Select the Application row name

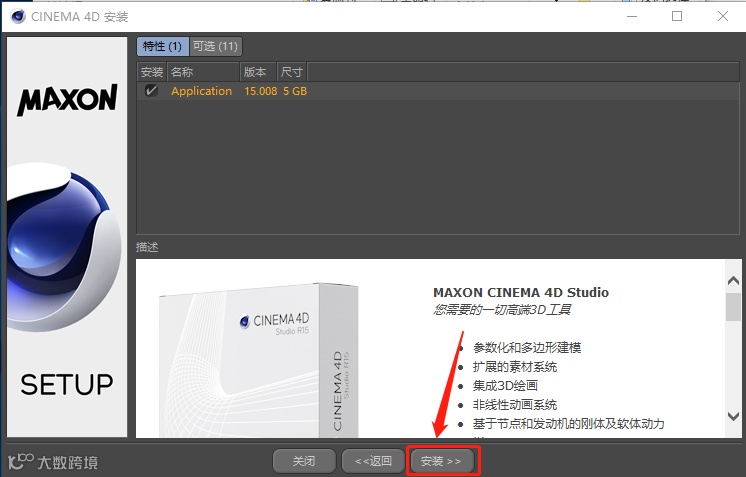tap(201, 91)
